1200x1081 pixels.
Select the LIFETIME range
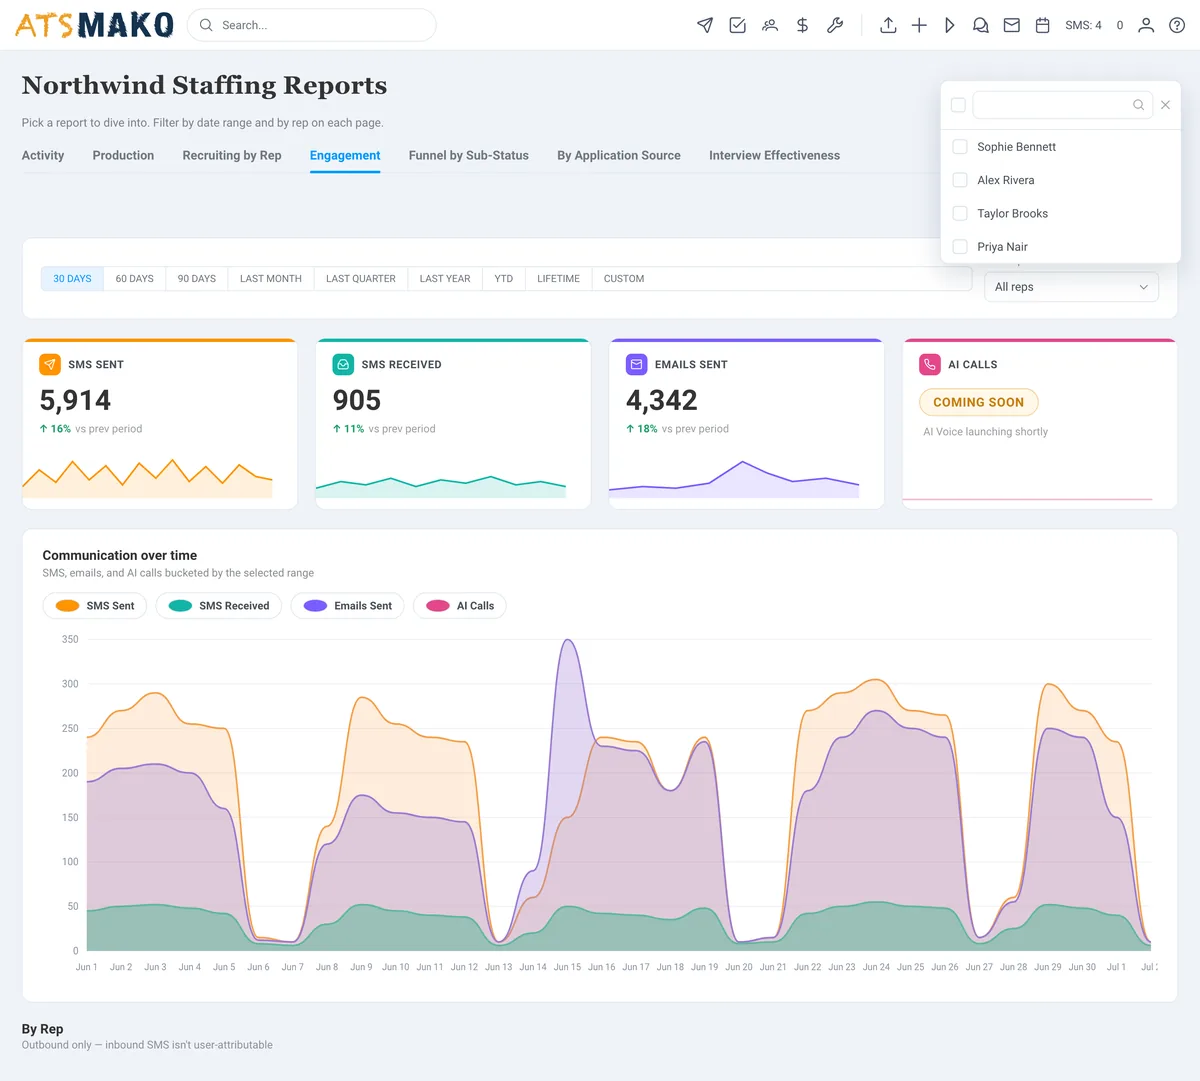558,279
